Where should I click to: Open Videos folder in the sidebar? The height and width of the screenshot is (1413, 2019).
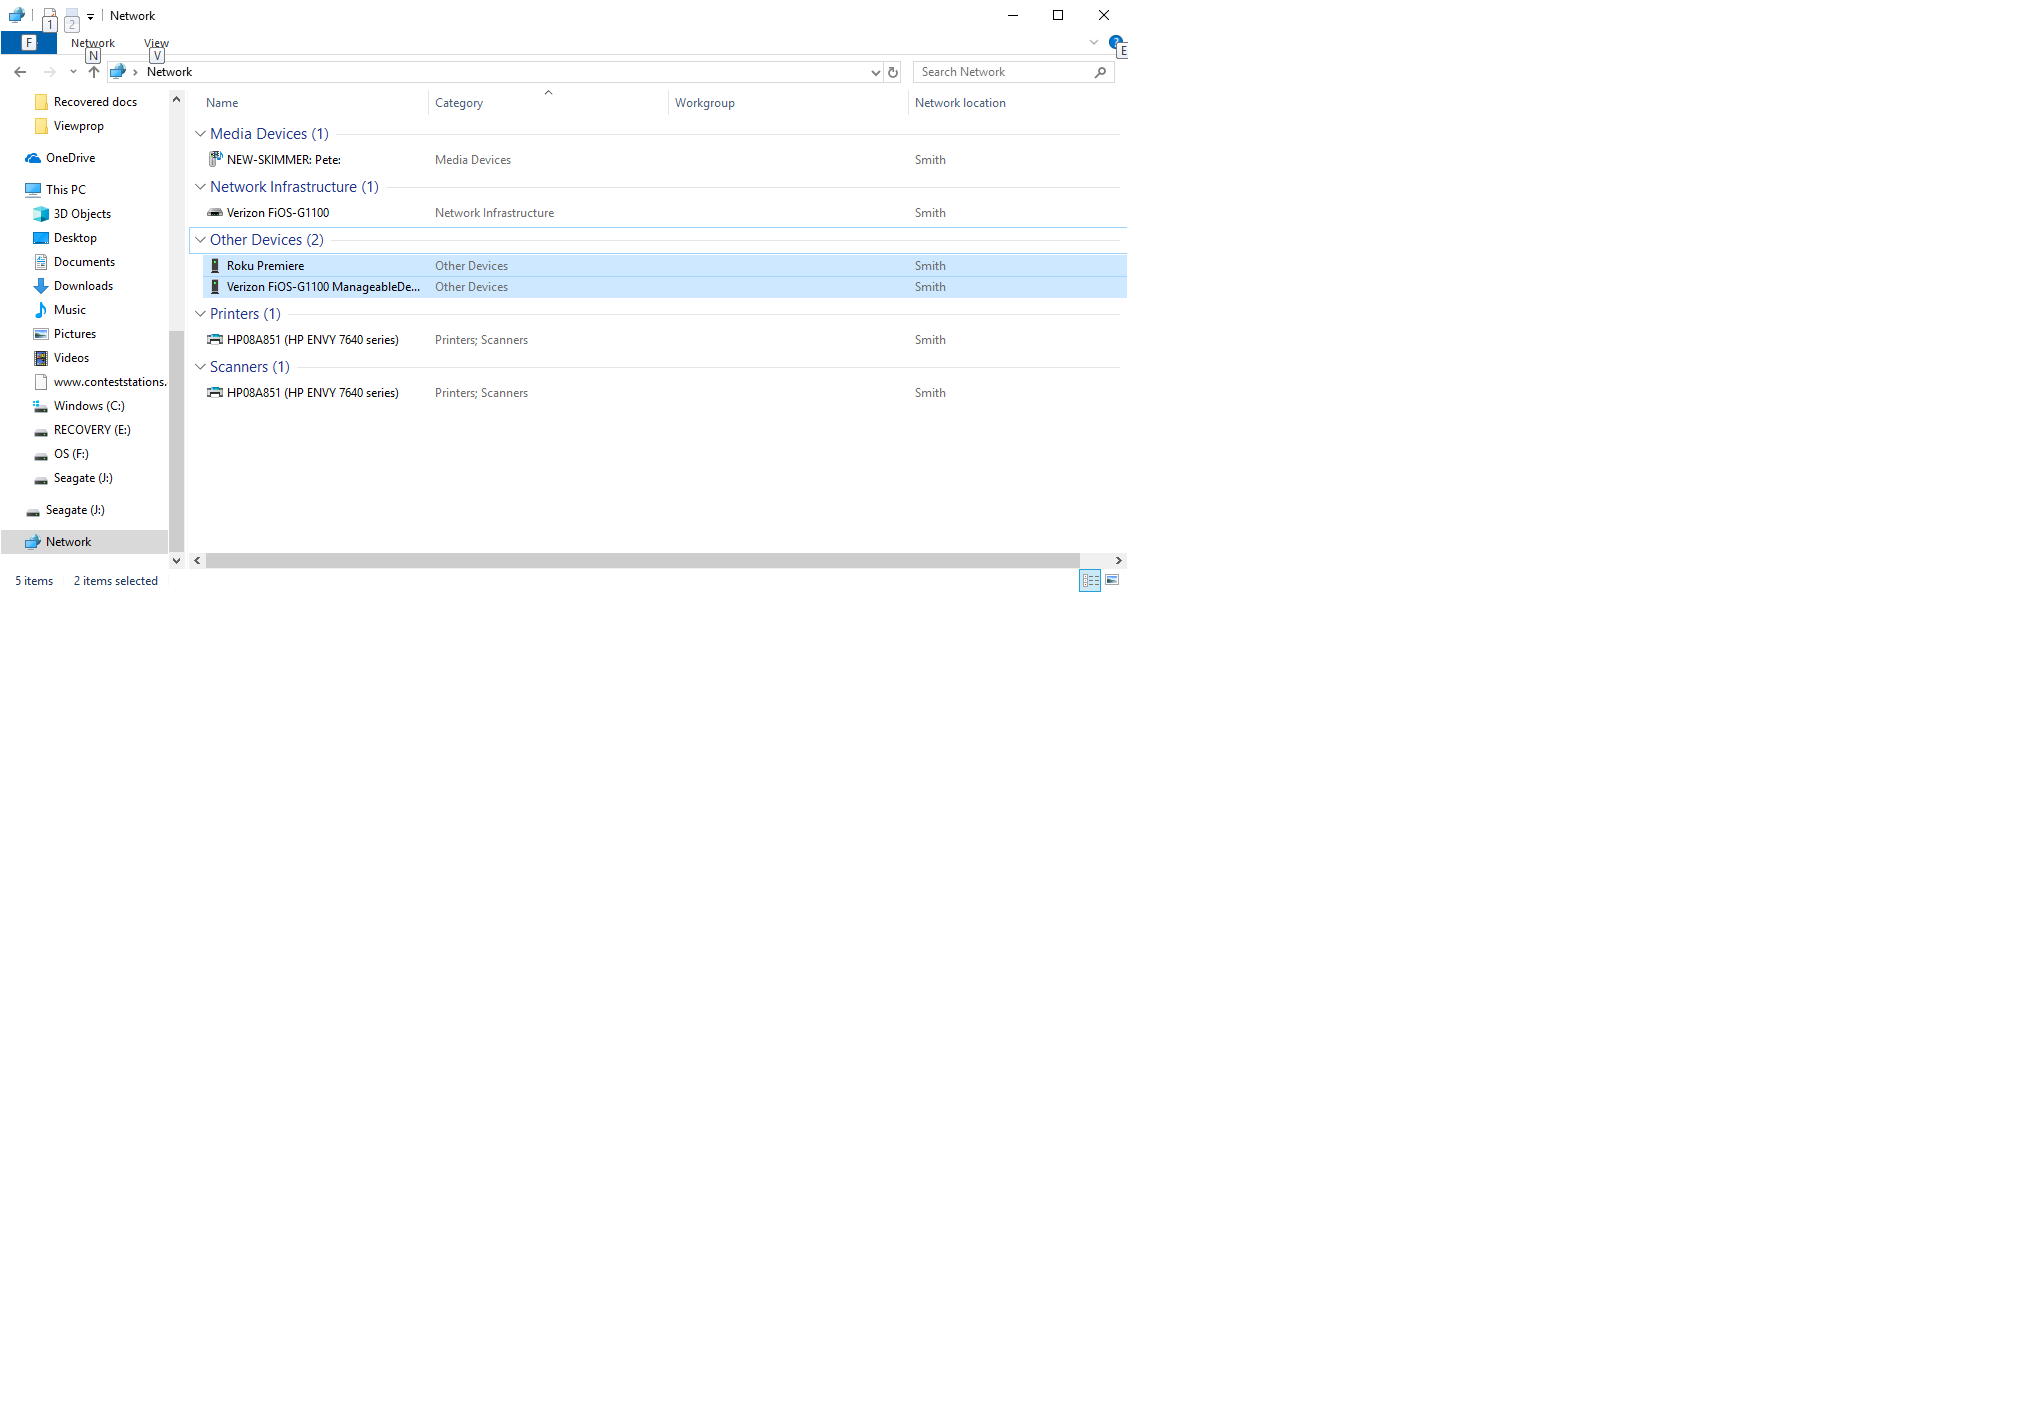pos(71,357)
